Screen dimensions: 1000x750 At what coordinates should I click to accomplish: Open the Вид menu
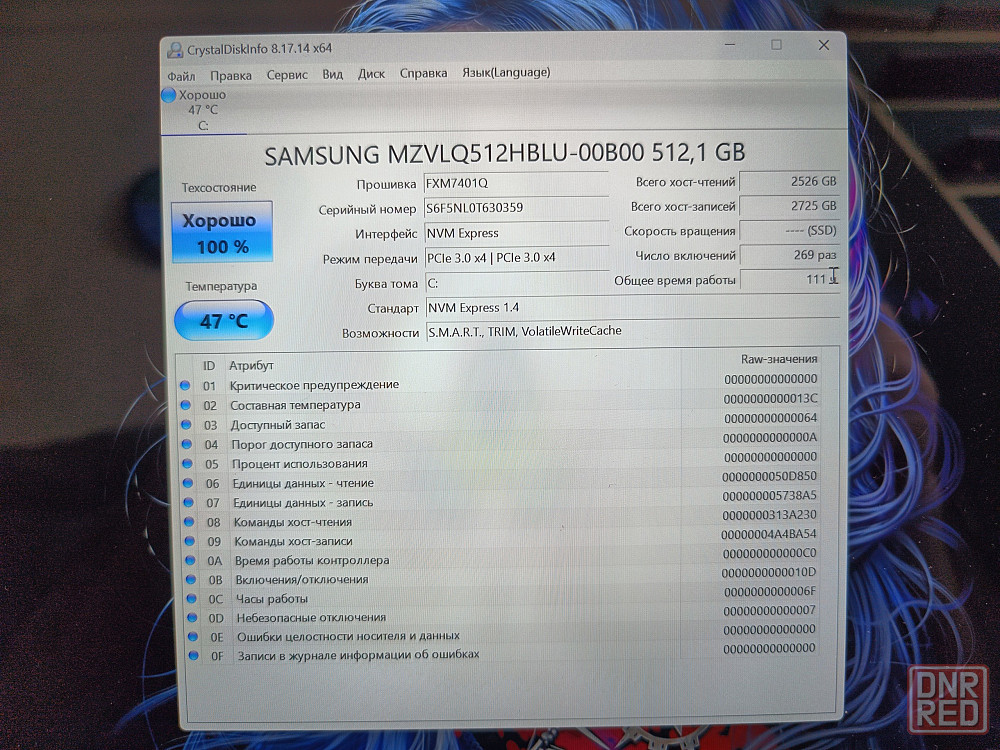332,75
